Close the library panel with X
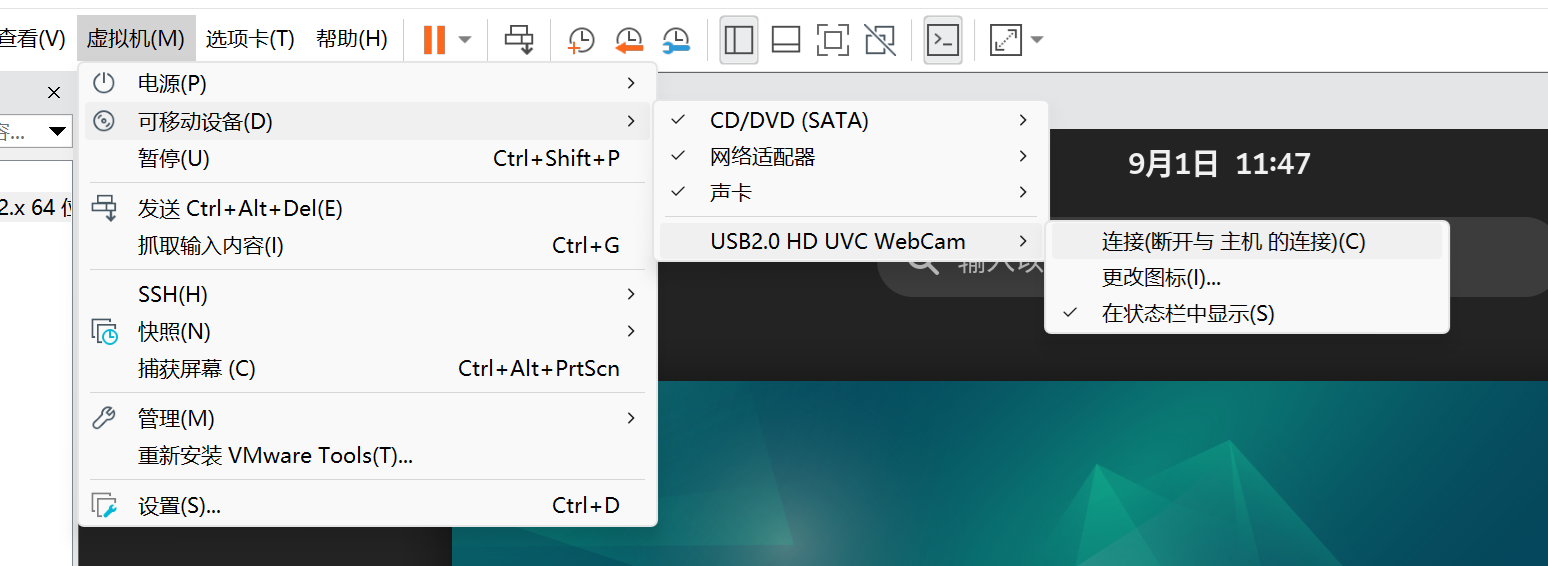 point(54,93)
